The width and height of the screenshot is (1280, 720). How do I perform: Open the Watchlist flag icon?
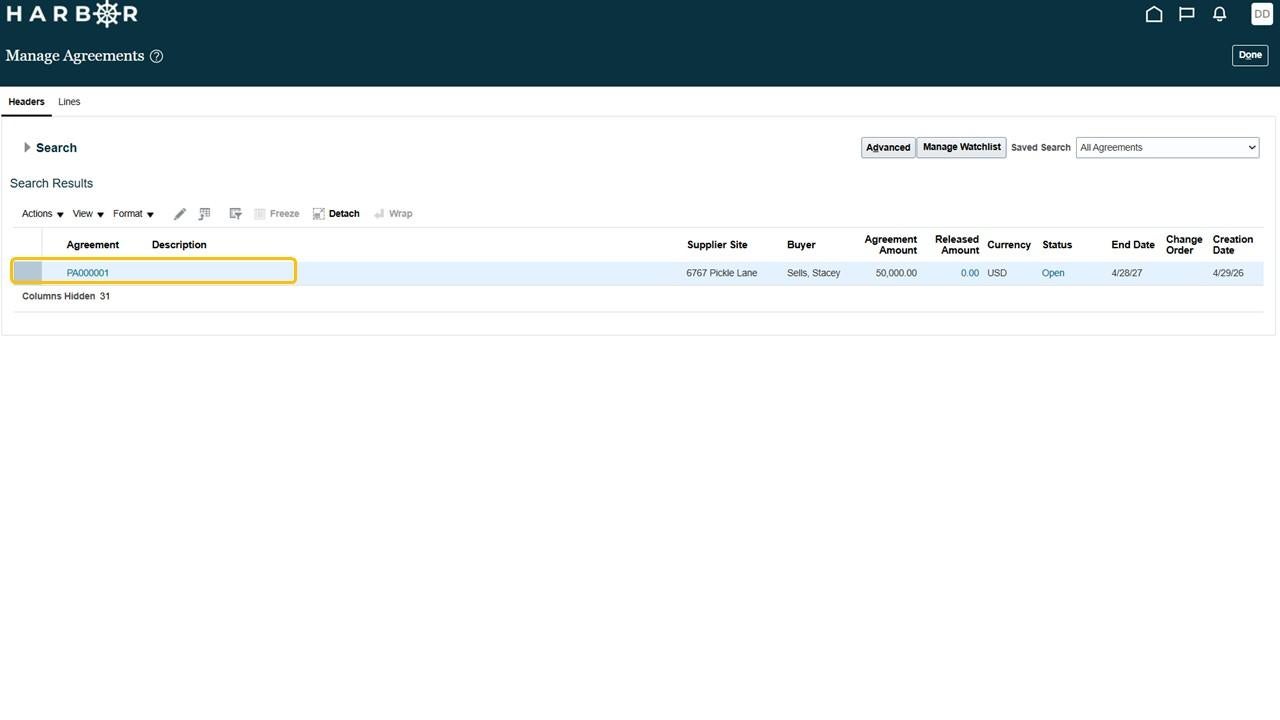(1187, 14)
